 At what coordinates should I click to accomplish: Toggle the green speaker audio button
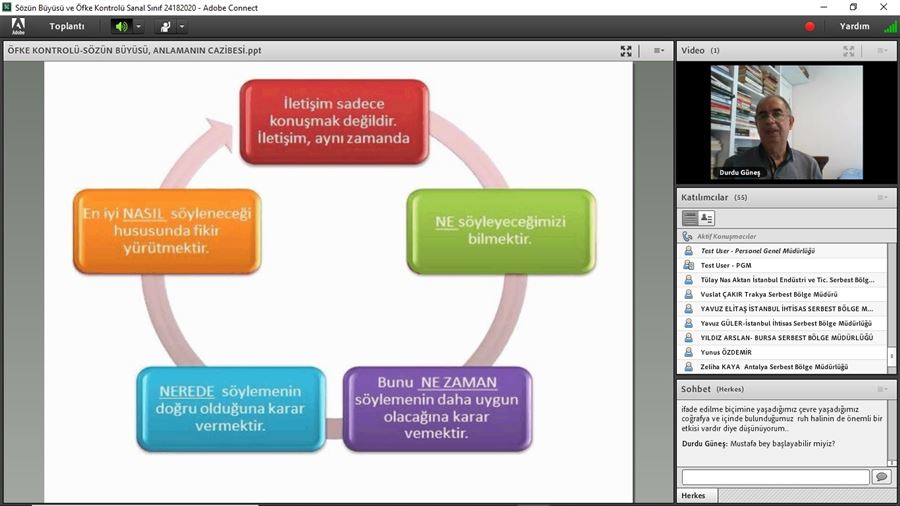(x=121, y=26)
